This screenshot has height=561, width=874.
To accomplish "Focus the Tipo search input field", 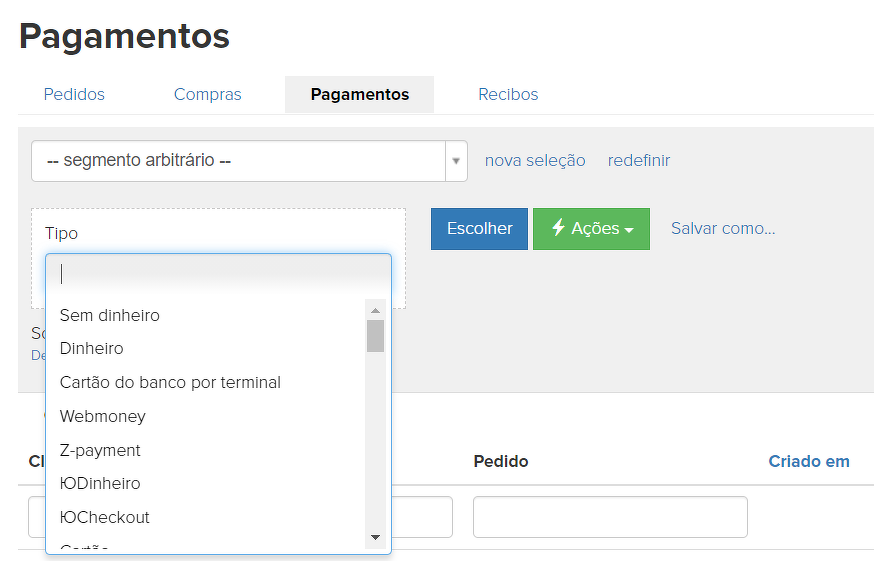I will (218, 274).
